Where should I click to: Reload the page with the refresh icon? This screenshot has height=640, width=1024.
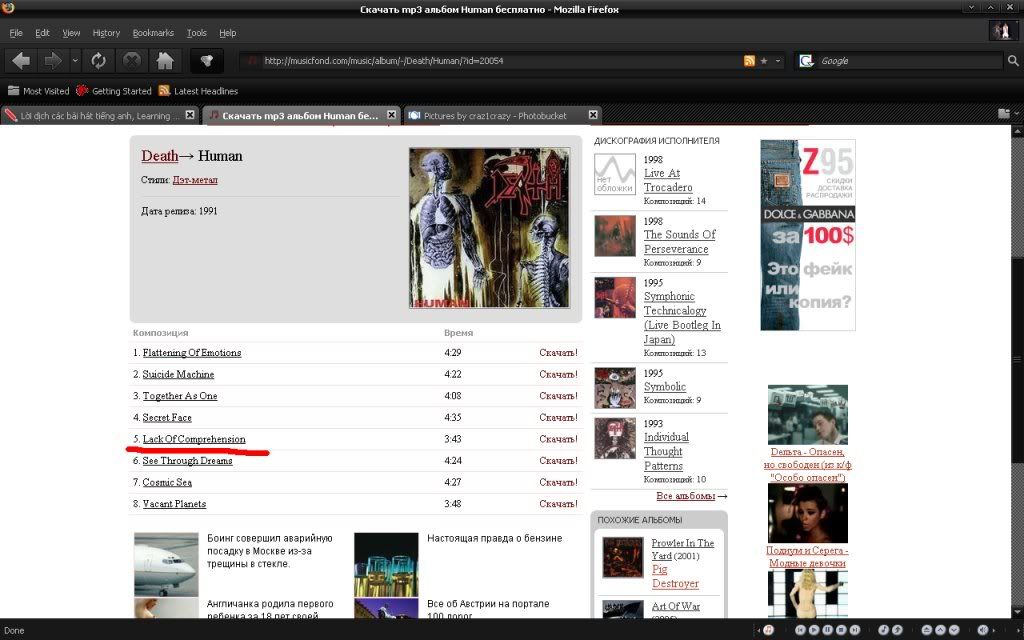tap(98, 61)
